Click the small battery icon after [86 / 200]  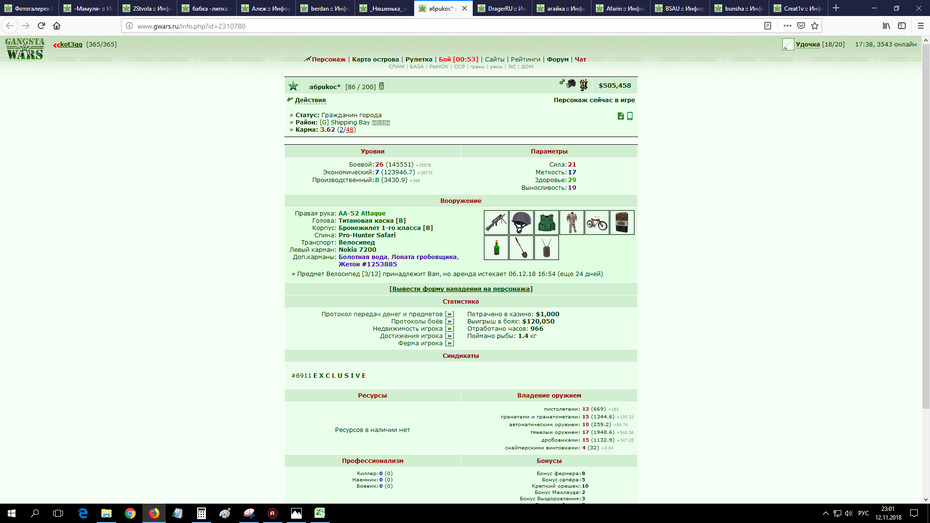click(x=381, y=87)
